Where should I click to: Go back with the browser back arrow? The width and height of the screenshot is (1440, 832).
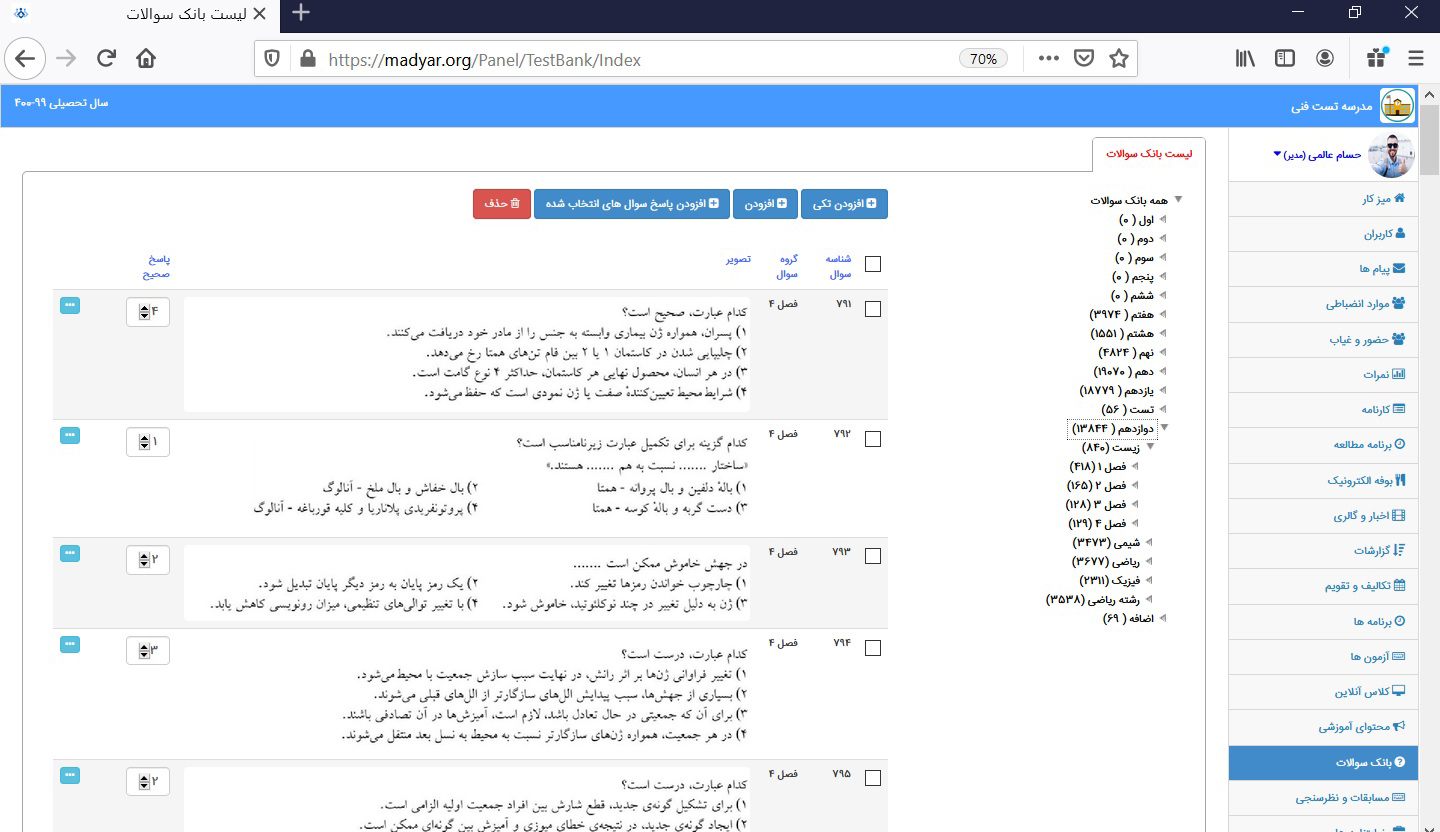25,59
